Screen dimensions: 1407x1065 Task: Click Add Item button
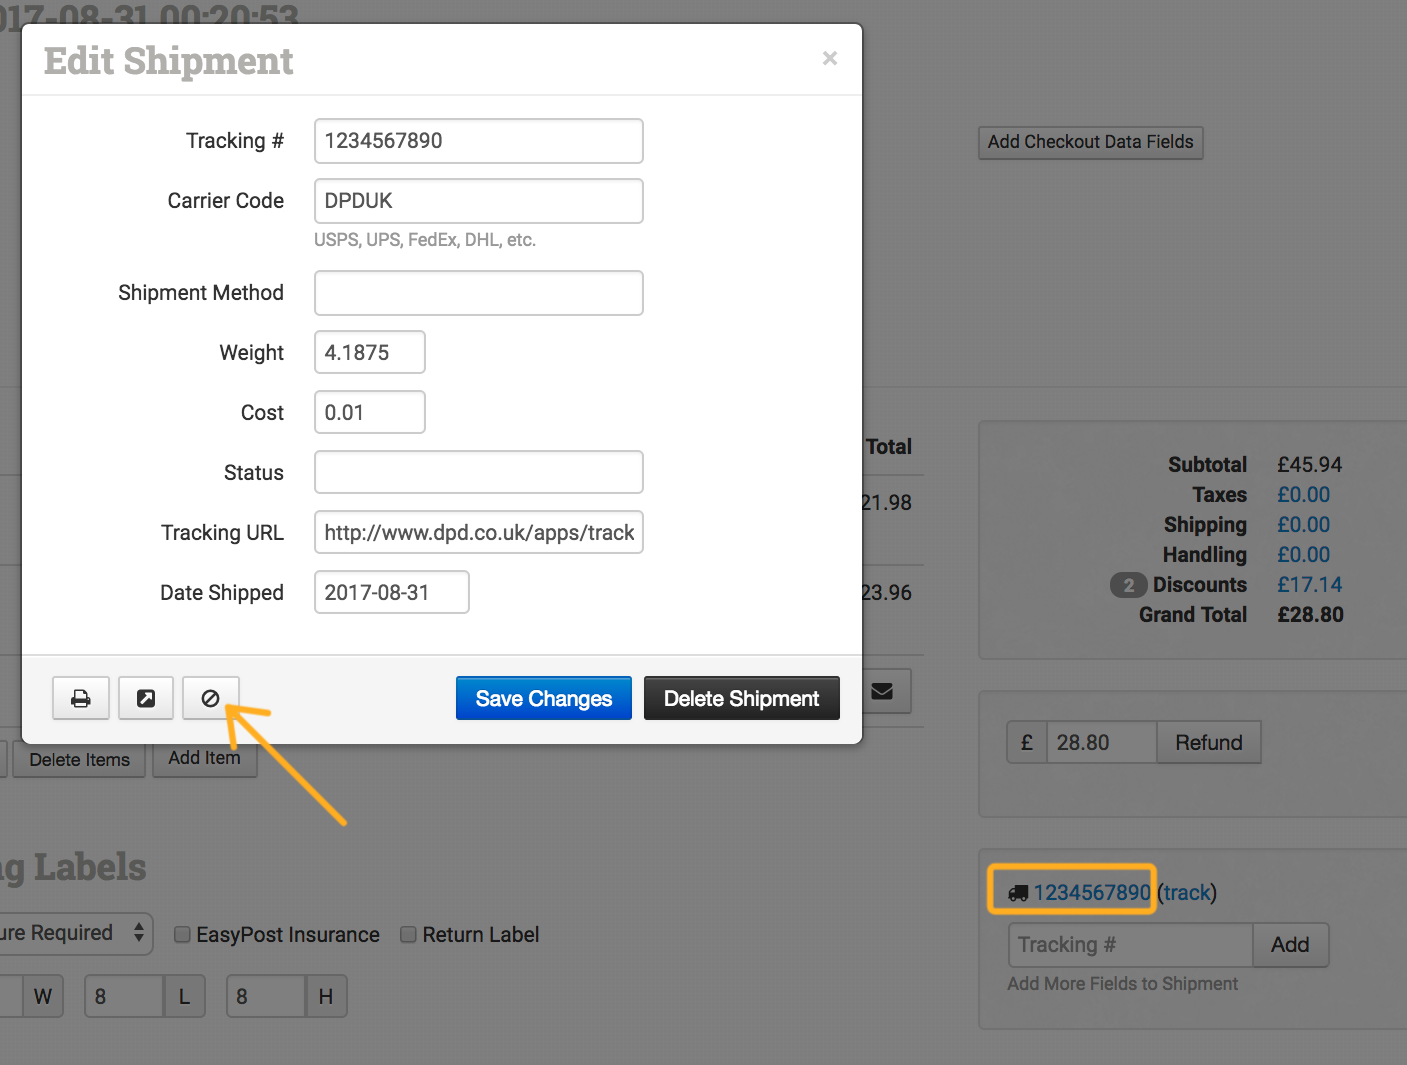pyautogui.click(x=205, y=759)
